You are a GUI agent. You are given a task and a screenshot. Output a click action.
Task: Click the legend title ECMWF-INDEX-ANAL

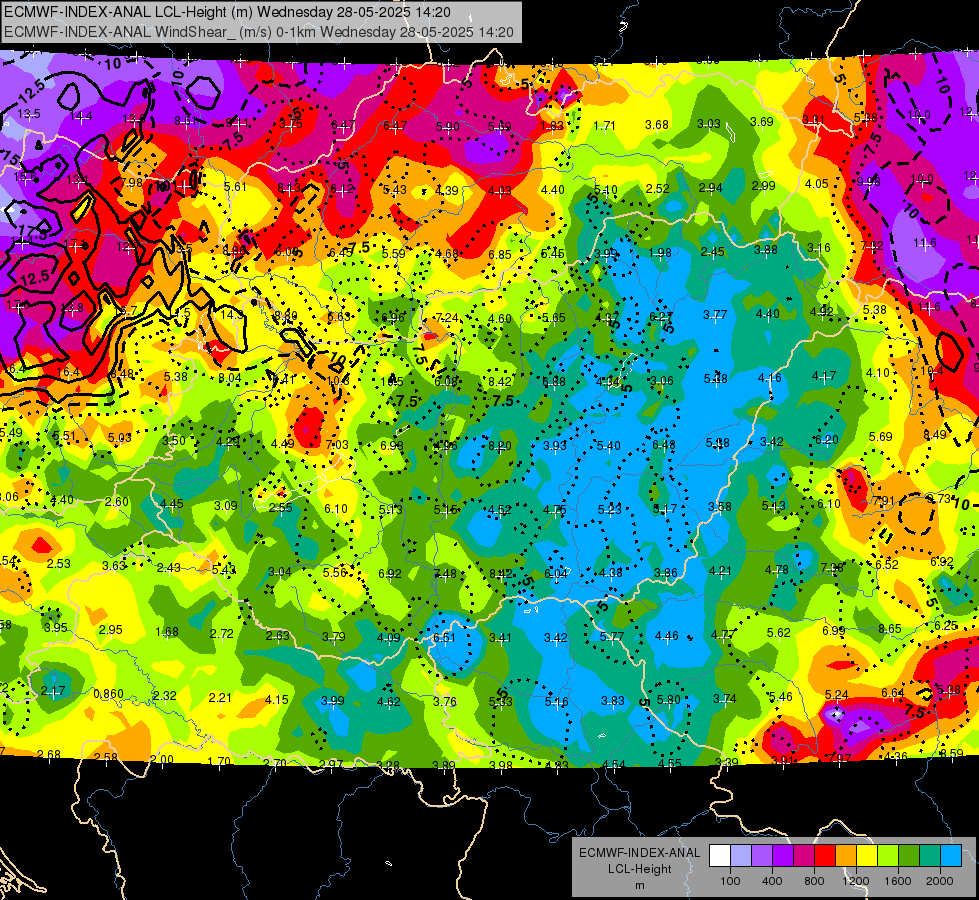point(639,853)
